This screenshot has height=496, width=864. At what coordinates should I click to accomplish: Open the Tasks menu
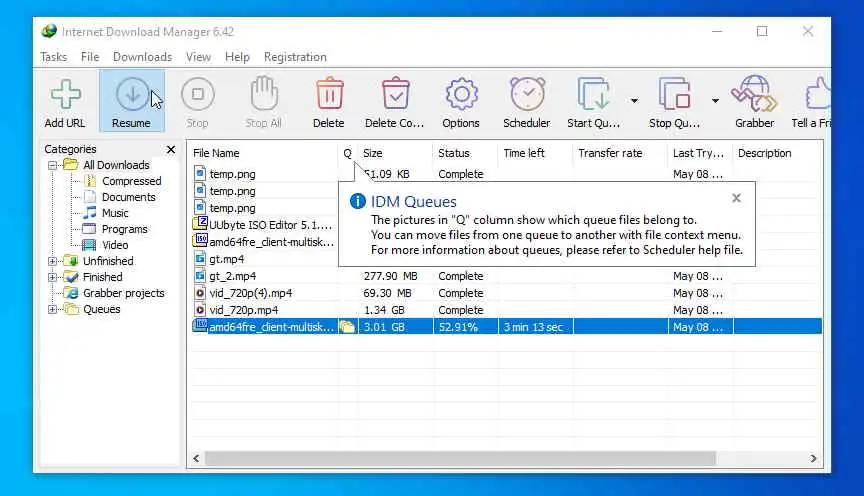(x=53, y=57)
